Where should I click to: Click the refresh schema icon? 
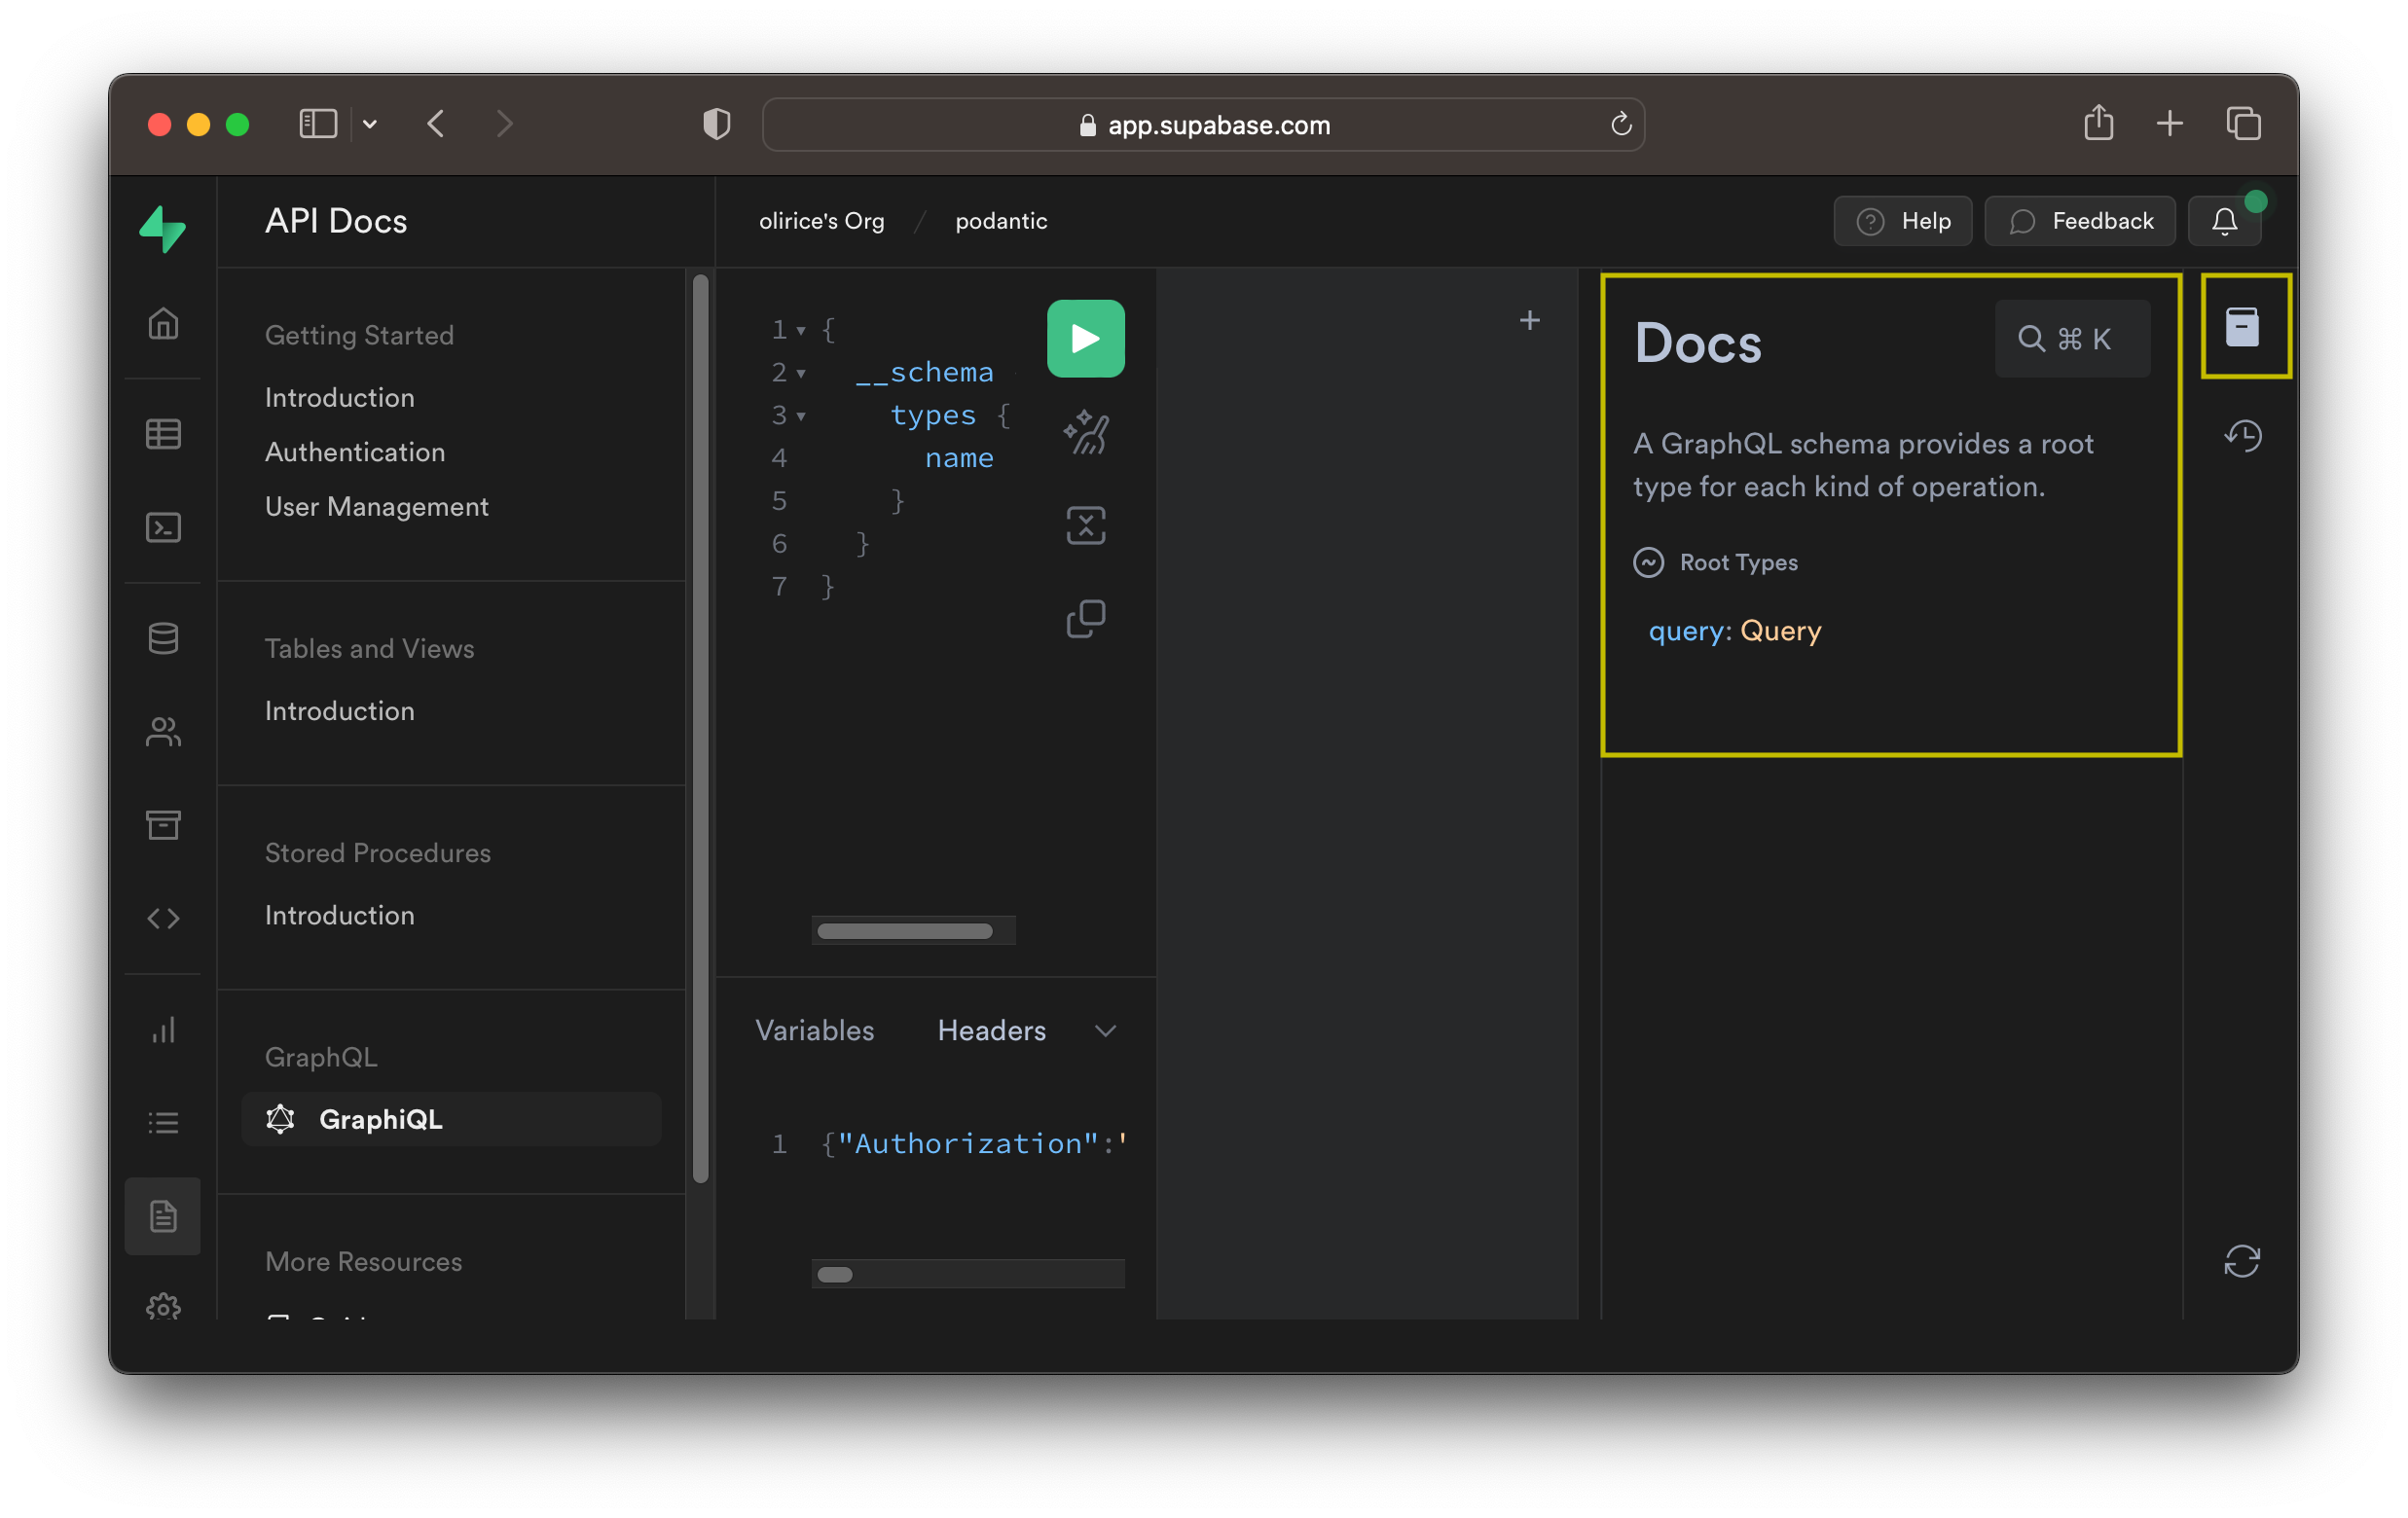tap(2244, 1261)
